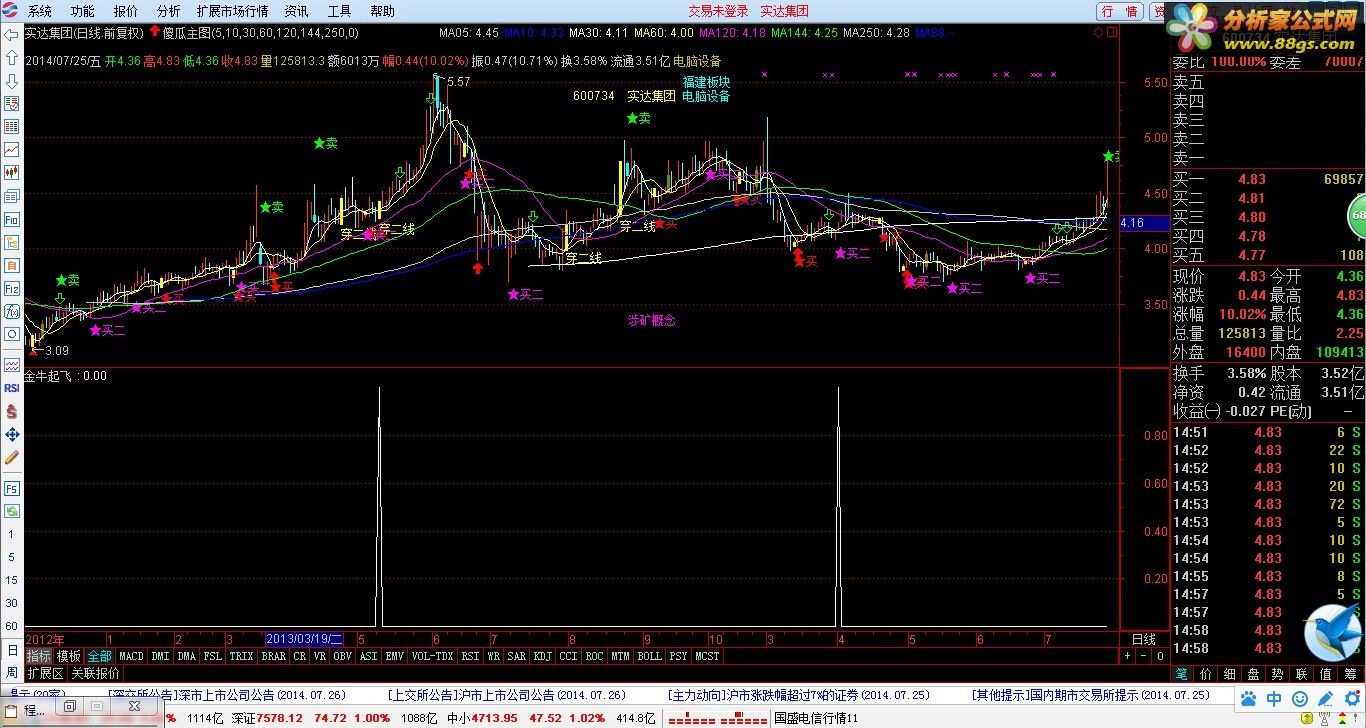Open the 功能 menu
Screen dimensions: 1366x728
pos(83,11)
